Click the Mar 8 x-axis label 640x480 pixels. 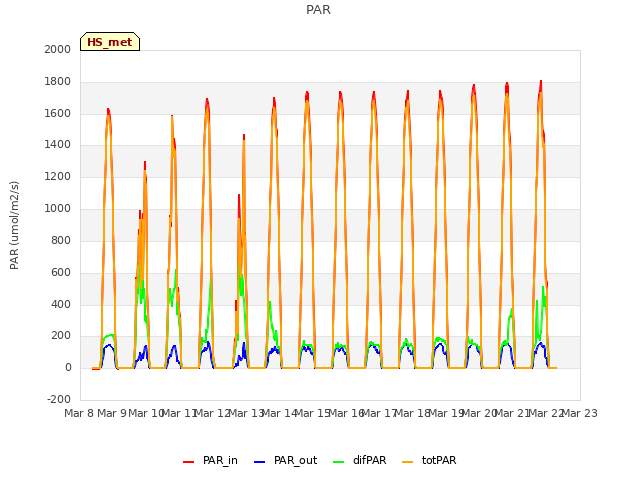pos(79,413)
